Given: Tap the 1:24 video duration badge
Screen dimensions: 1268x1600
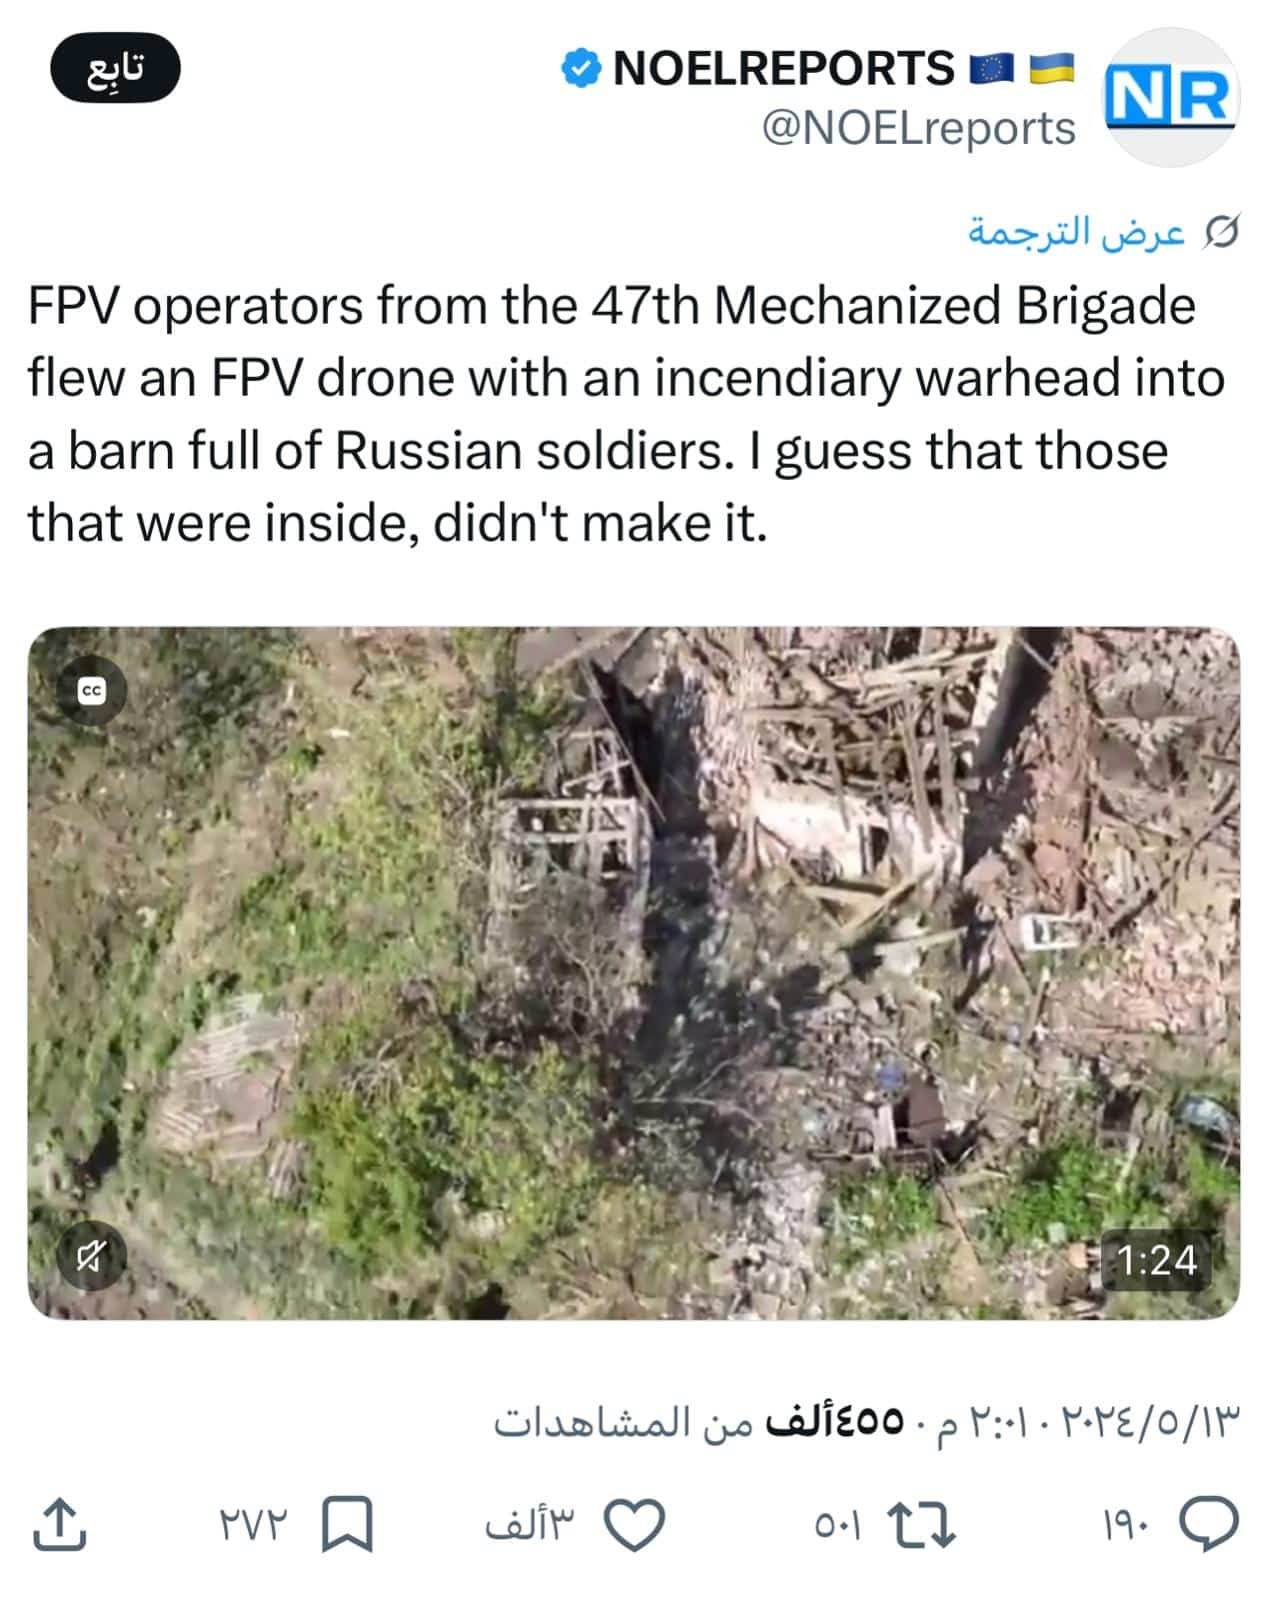Looking at the screenshot, I should [1157, 1260].
